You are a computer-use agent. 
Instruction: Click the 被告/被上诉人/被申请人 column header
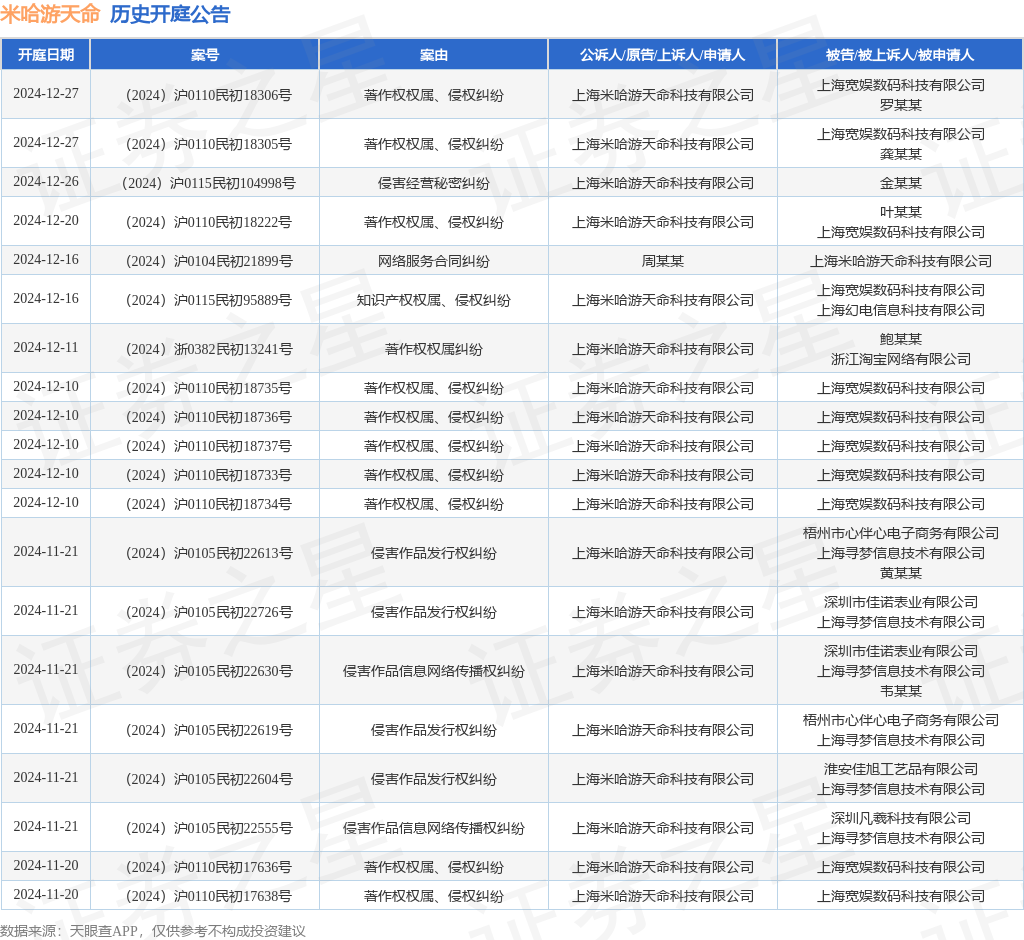click(900, 55)
